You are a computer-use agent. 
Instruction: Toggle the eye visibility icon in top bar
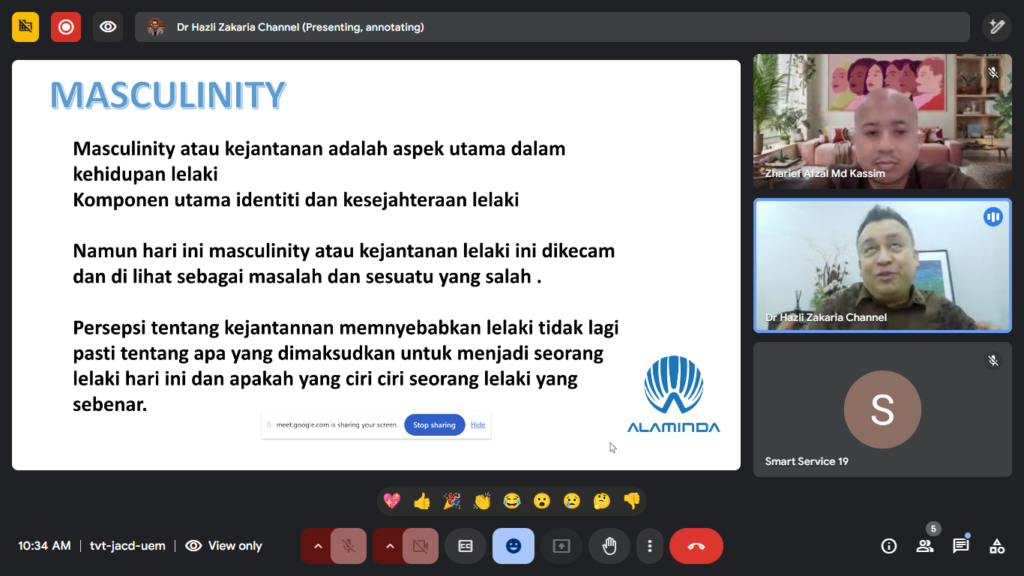point(108,27)
